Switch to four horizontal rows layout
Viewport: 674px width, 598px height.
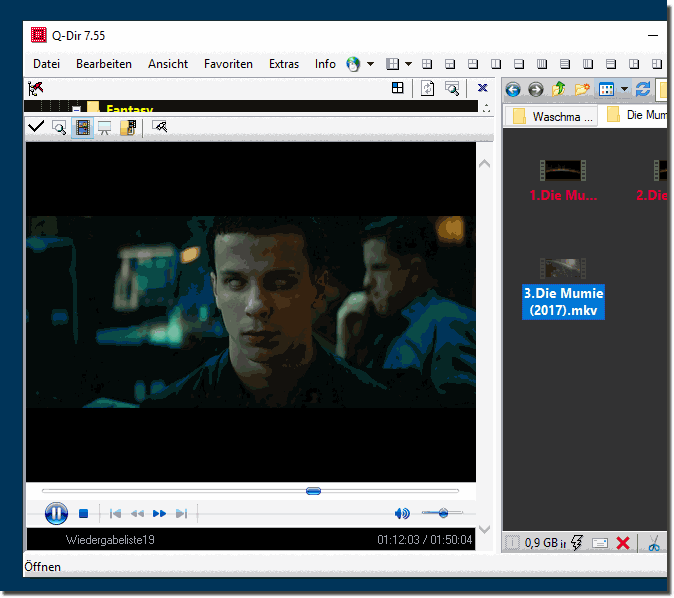click(565, 64)
